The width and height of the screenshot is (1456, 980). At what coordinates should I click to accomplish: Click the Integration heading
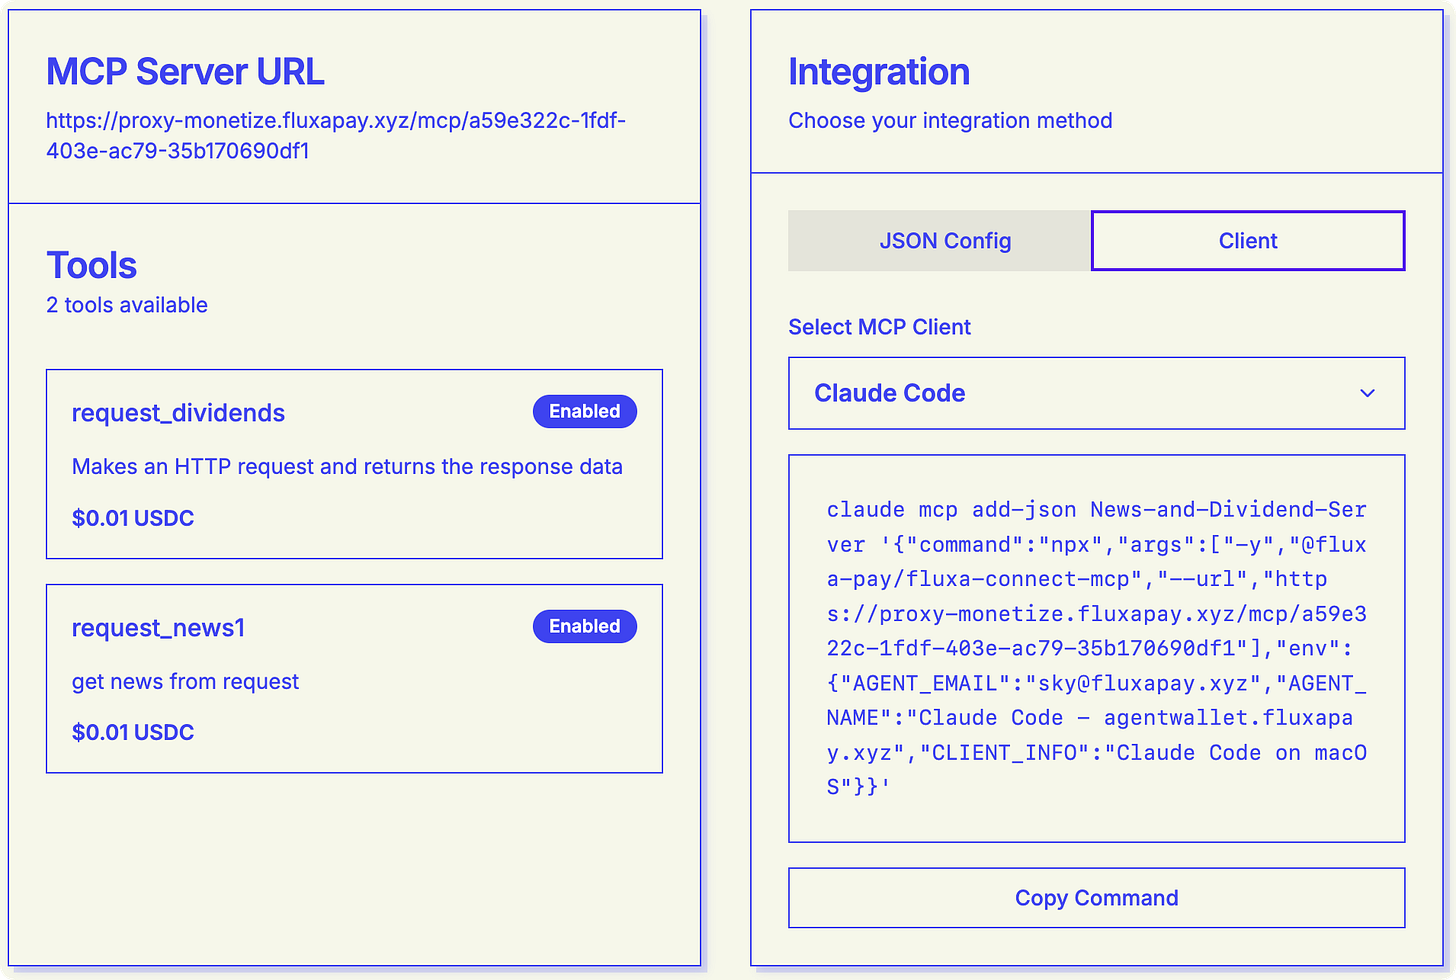(879, 72)
